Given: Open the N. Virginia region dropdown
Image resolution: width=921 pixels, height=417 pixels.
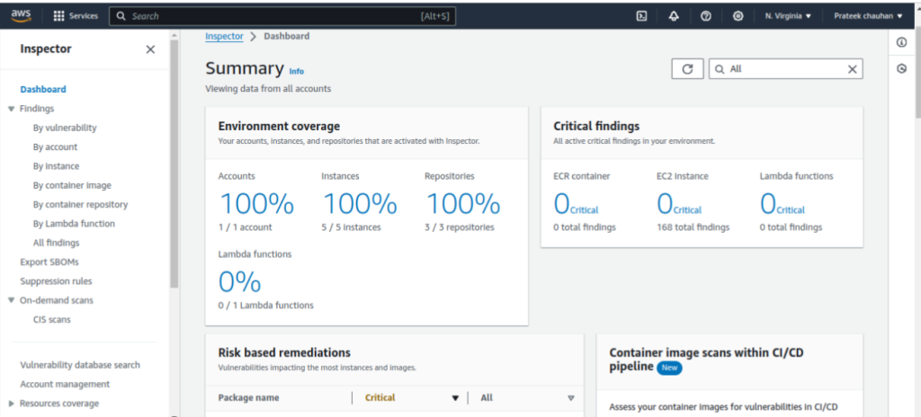Looking at the screenshot, I should click(788, 16).
